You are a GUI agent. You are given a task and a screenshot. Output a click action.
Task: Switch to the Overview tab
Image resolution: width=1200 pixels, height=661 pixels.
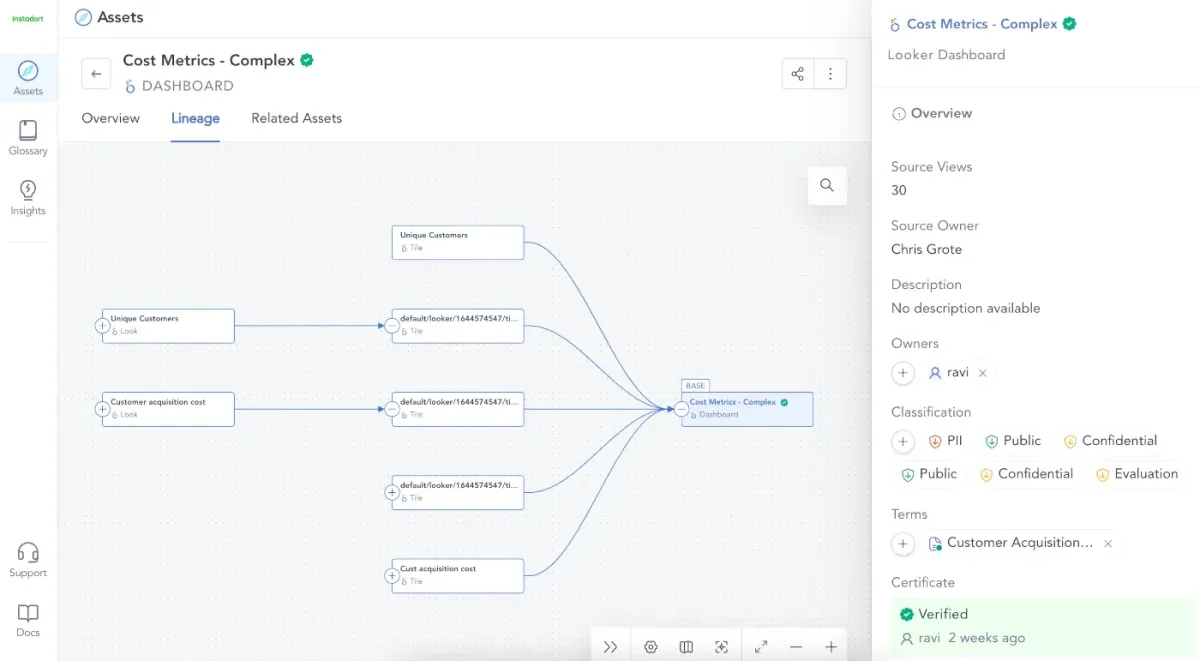111,118
